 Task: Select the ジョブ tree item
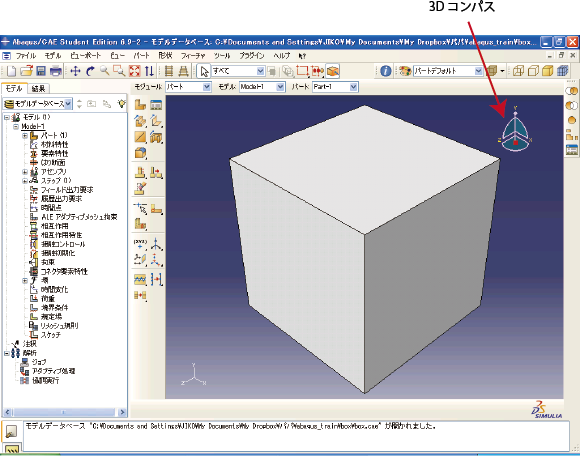(x=39, y=362)
